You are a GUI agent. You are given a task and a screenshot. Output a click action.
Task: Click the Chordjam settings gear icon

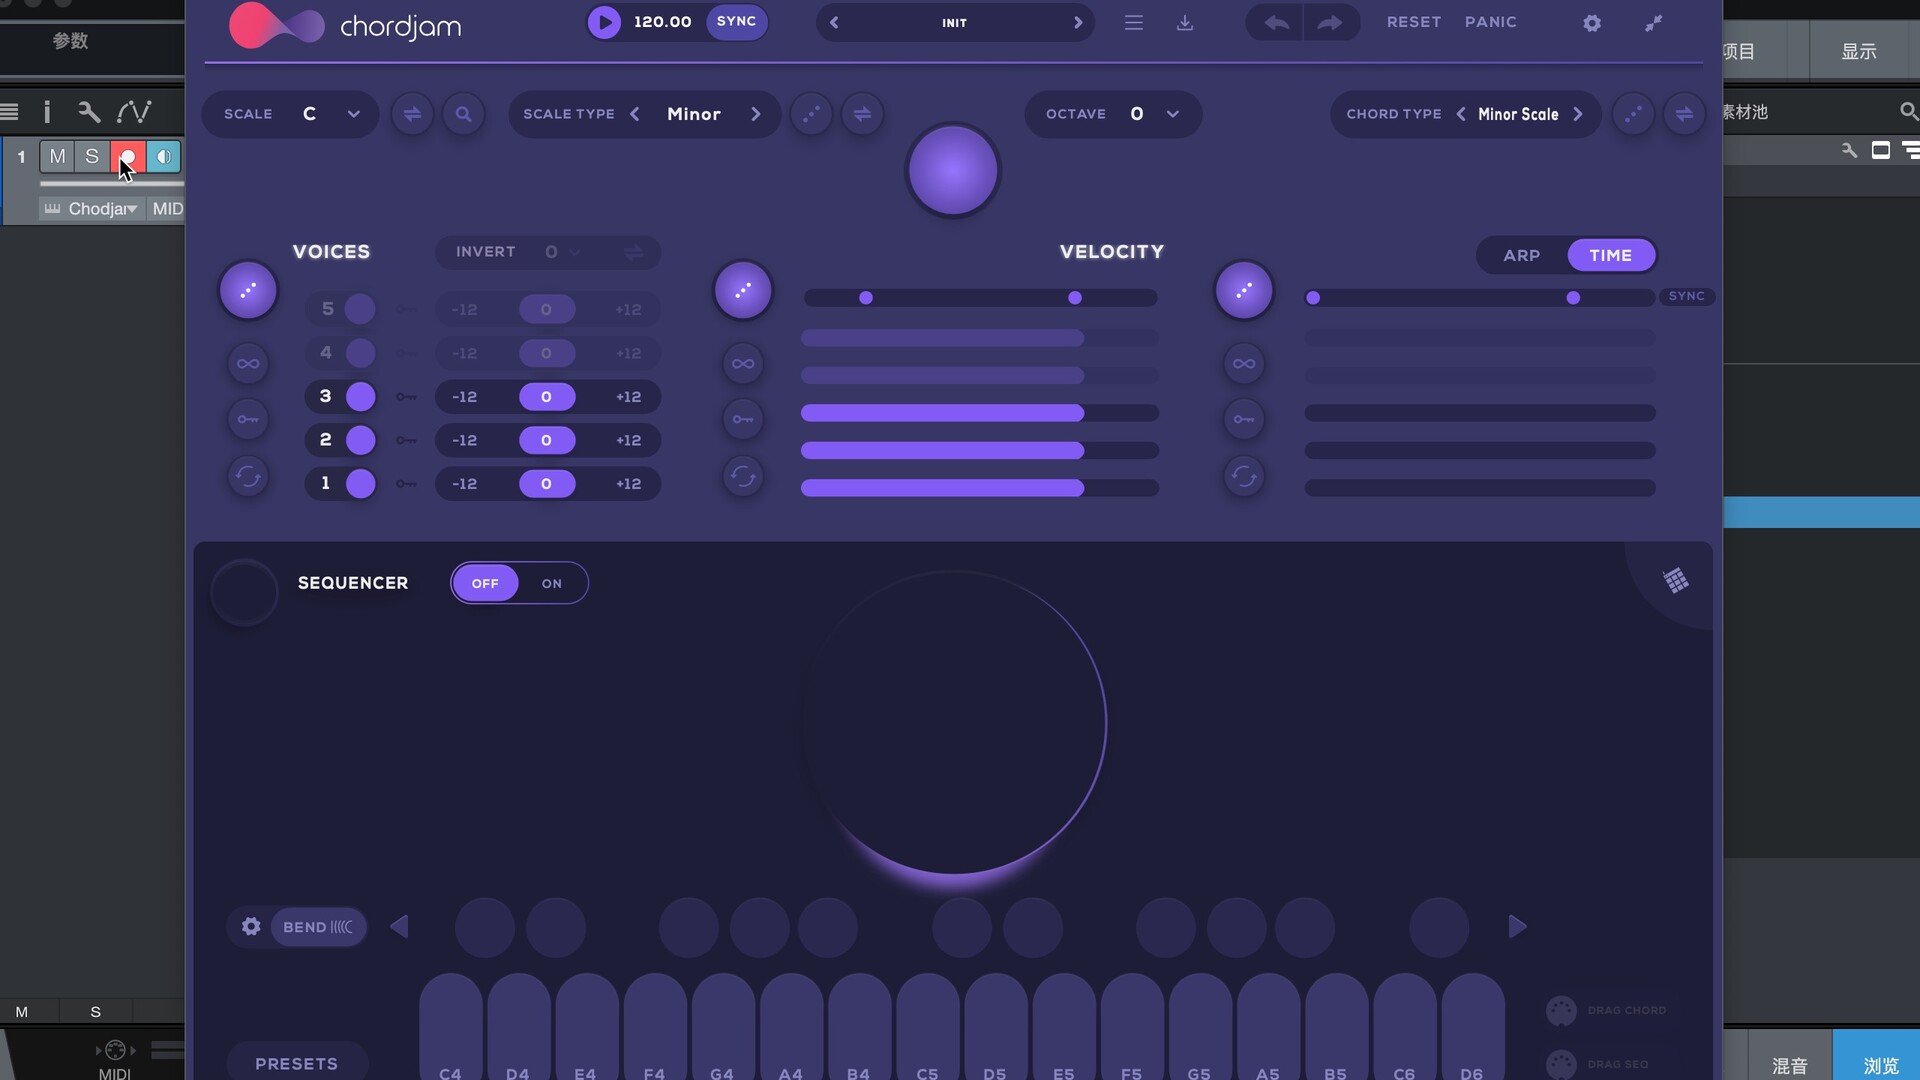coord(1592,22)
